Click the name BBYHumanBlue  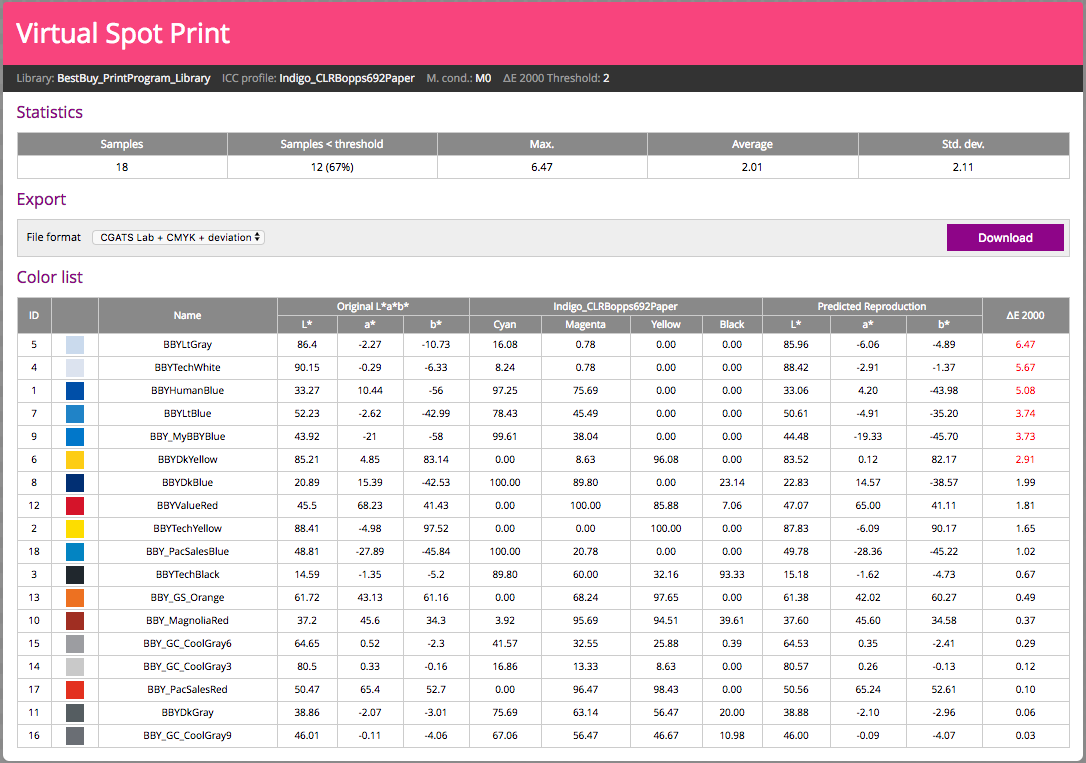[188, 391]
